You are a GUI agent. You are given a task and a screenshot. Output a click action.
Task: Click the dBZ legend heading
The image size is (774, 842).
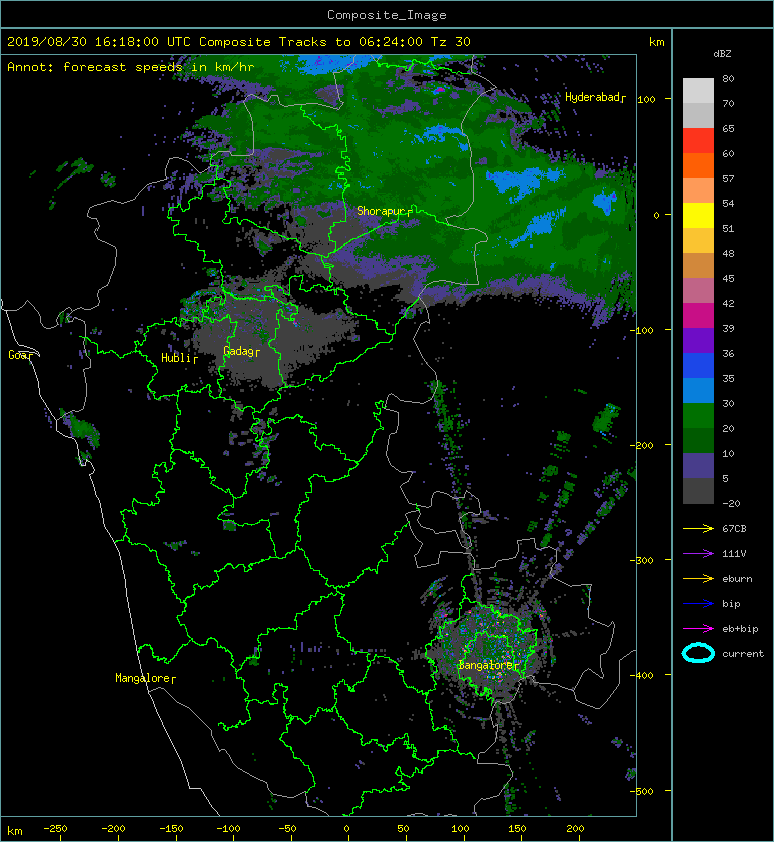[x=722, y=54]
